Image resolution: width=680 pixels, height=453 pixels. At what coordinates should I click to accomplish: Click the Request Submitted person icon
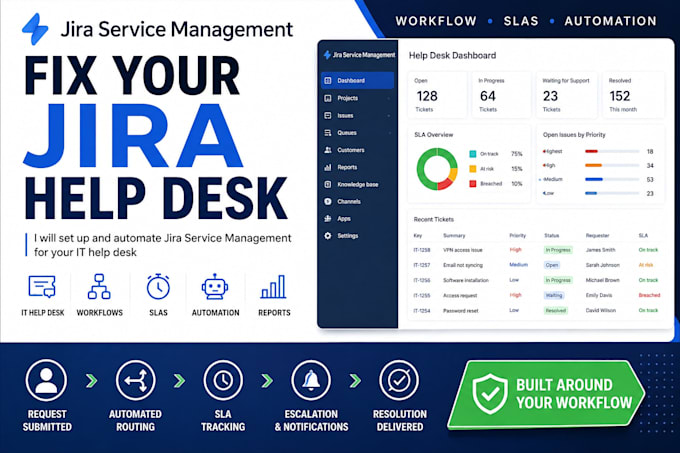pyautogui.click(x=46, y=380)
